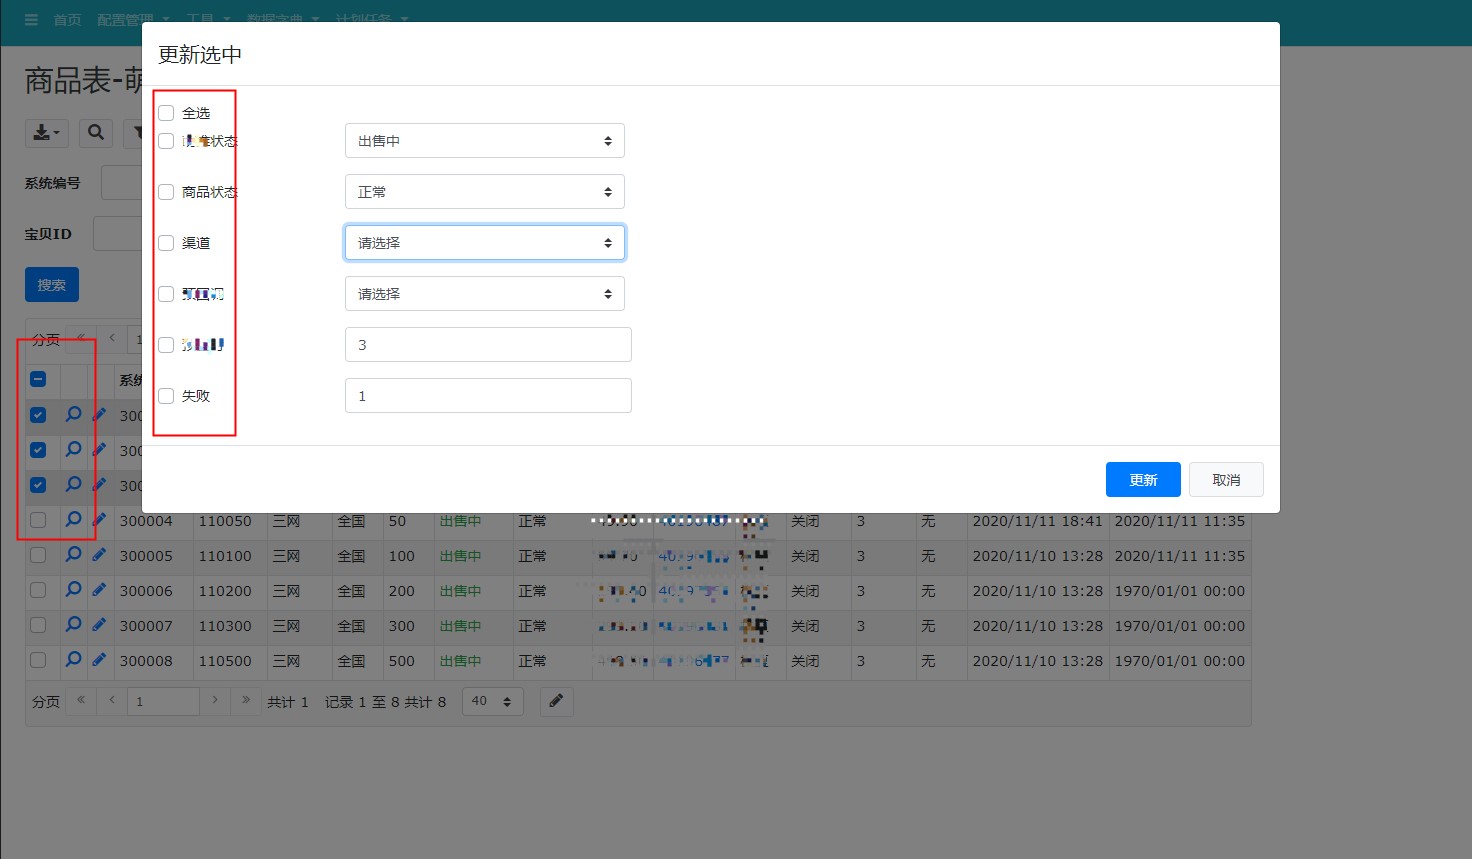1472x859 pixels.
Task: Go to next page in bottom pagination
Action: click(x=215, y=701)
